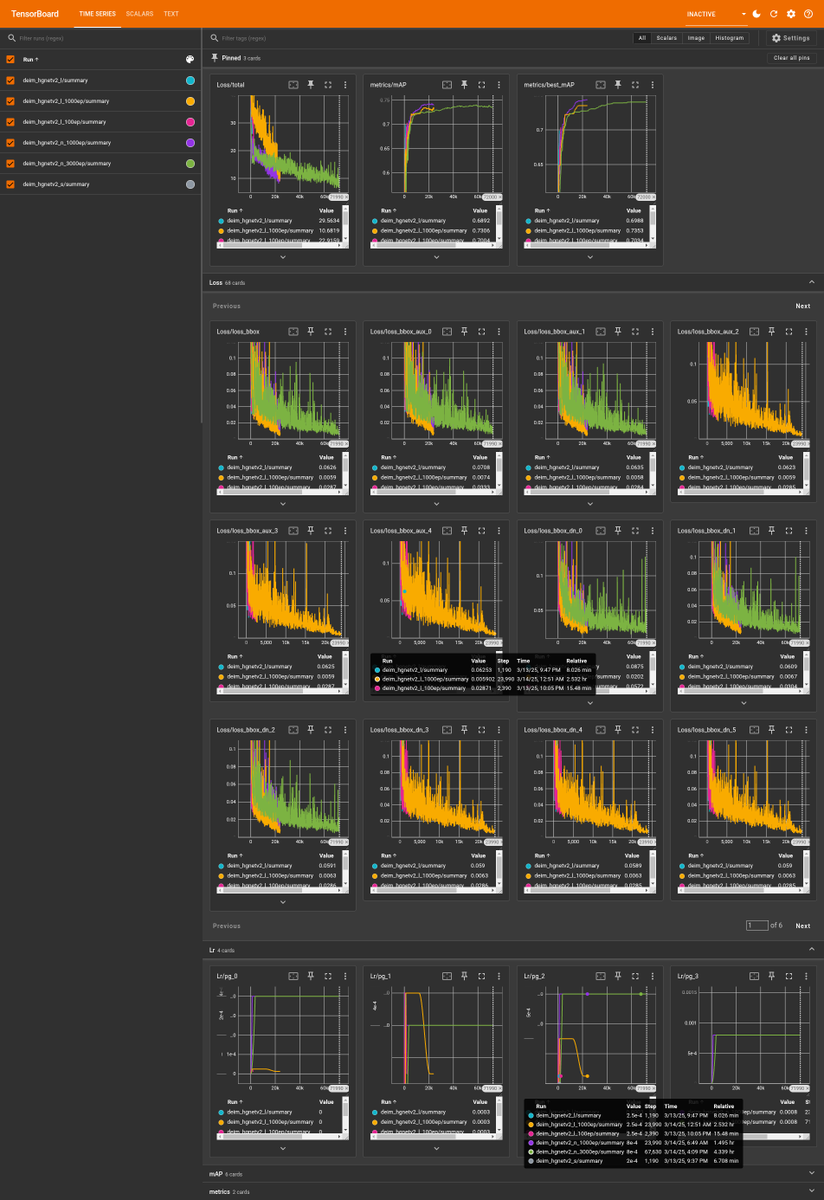Fit the metrics/mAP chart domain to data
Viewport: 824px width, 1200px height.
[x=447, y=84]
